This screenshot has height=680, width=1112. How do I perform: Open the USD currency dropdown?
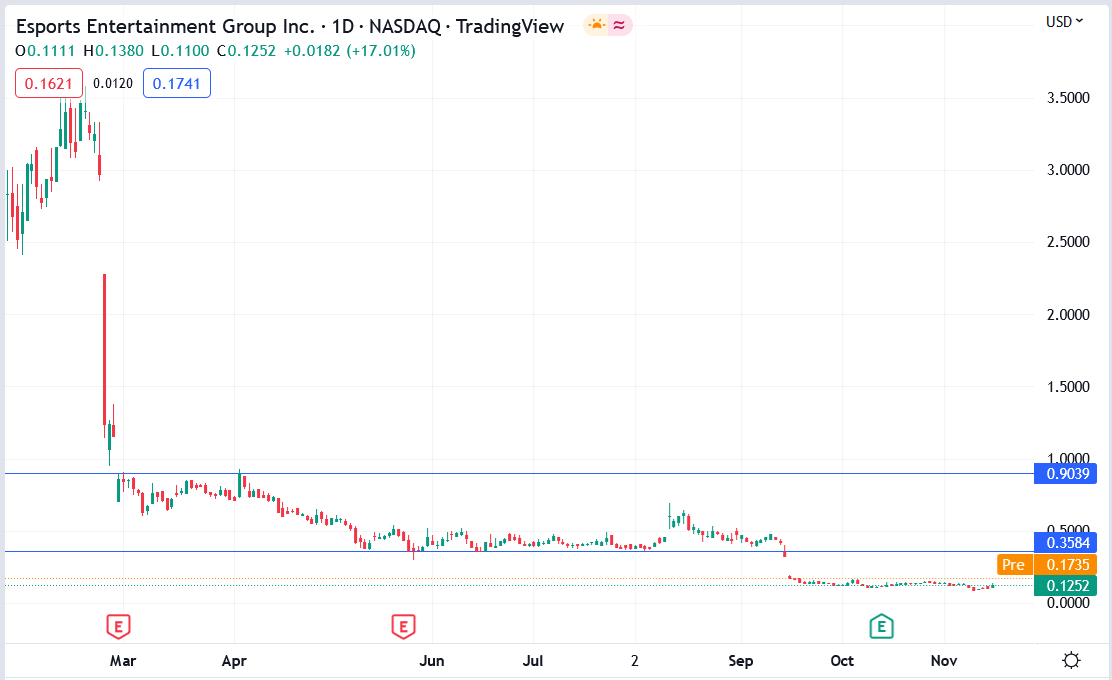coord(1064,22)
